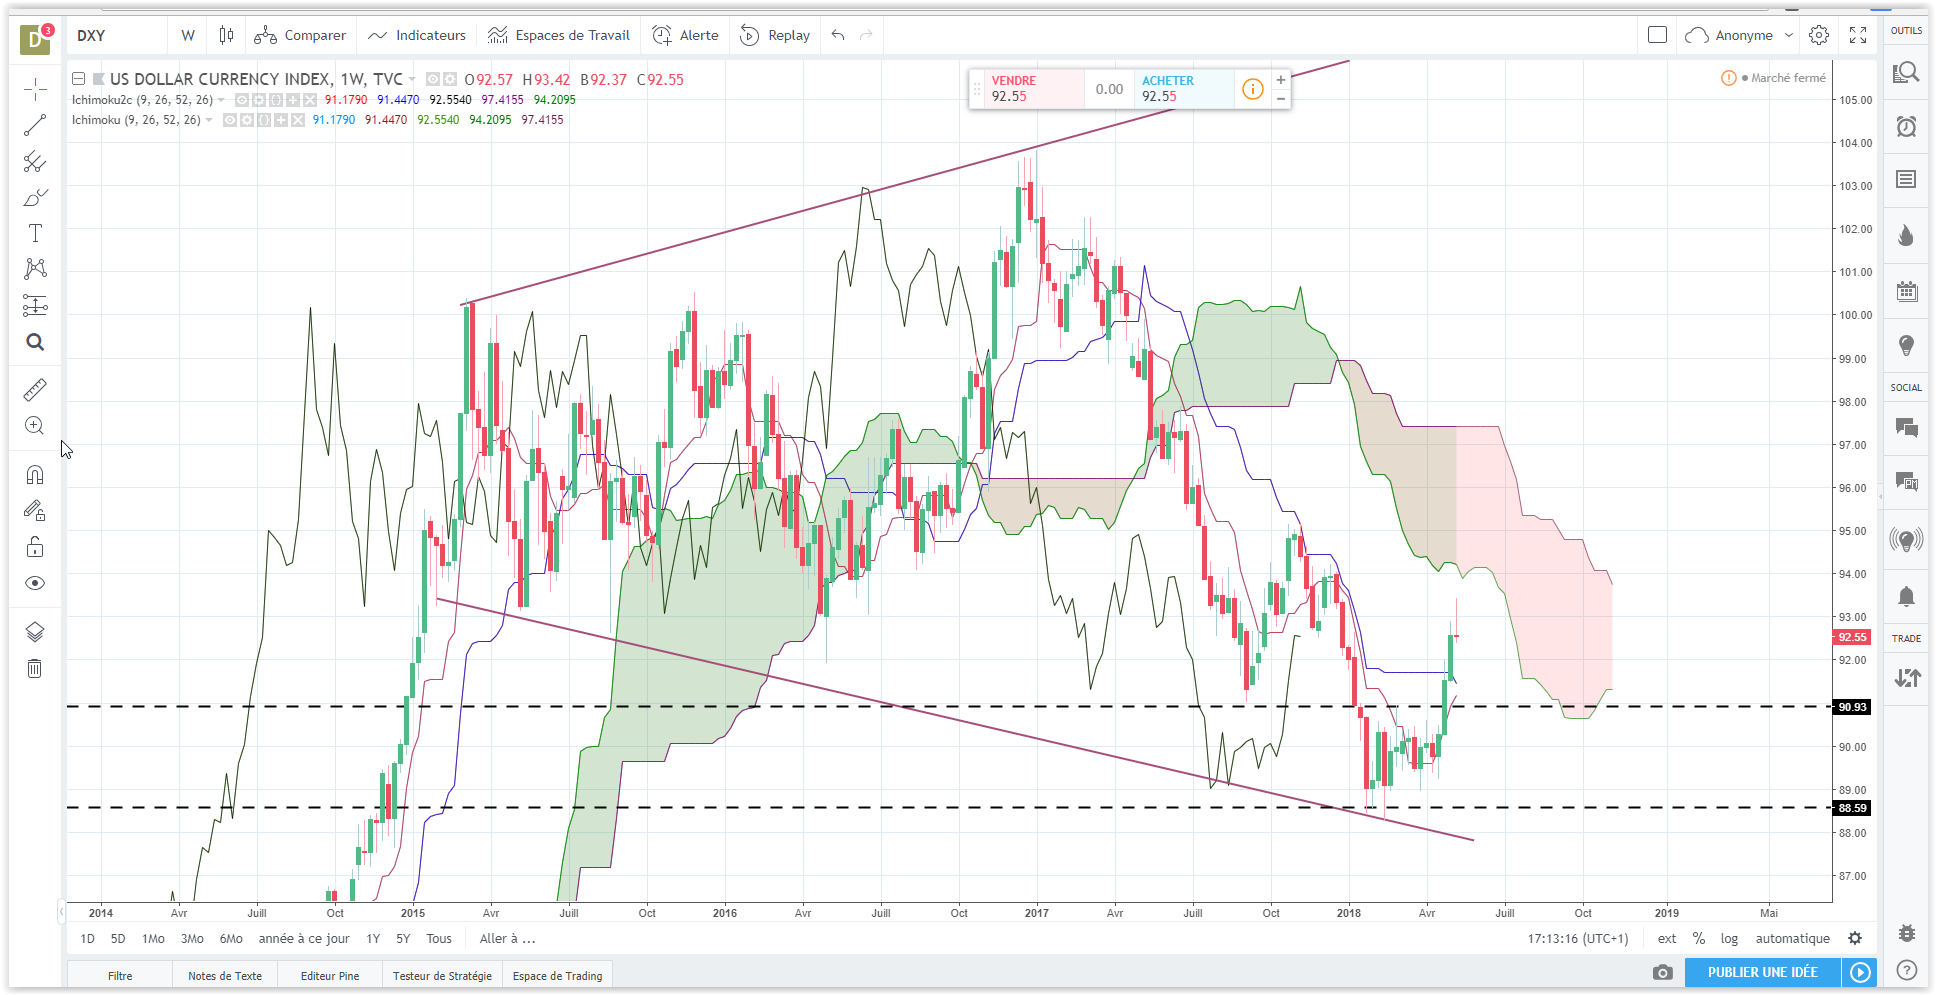Click the Comparer button
Viewport: 1936px width, 995px height.
point(300,35)
